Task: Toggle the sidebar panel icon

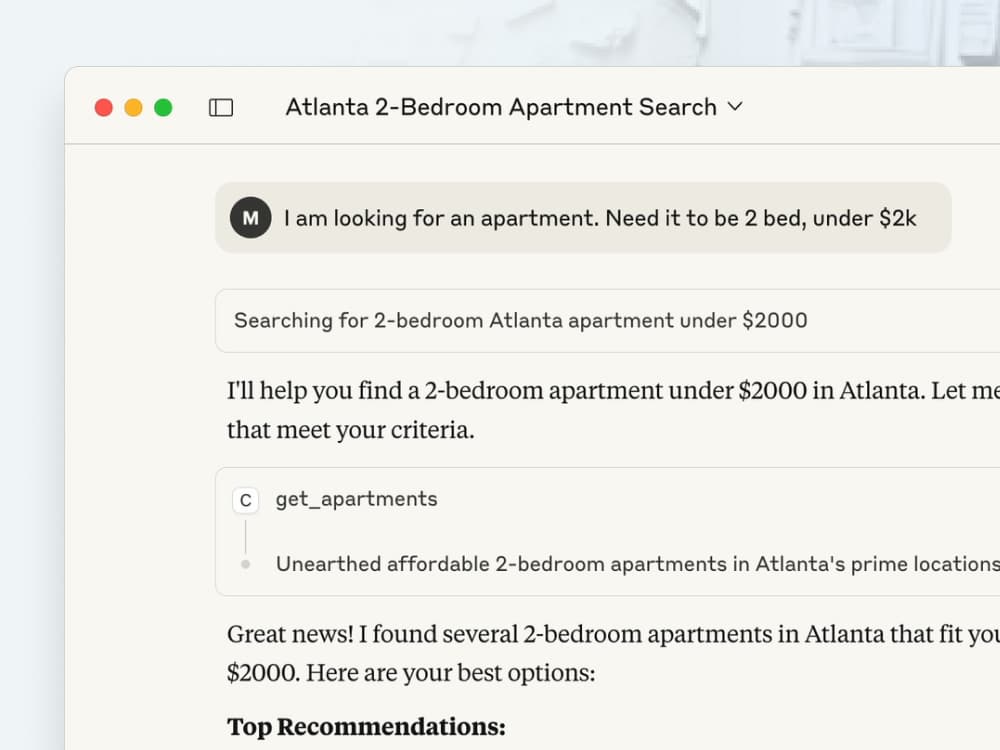Action: 221,107
